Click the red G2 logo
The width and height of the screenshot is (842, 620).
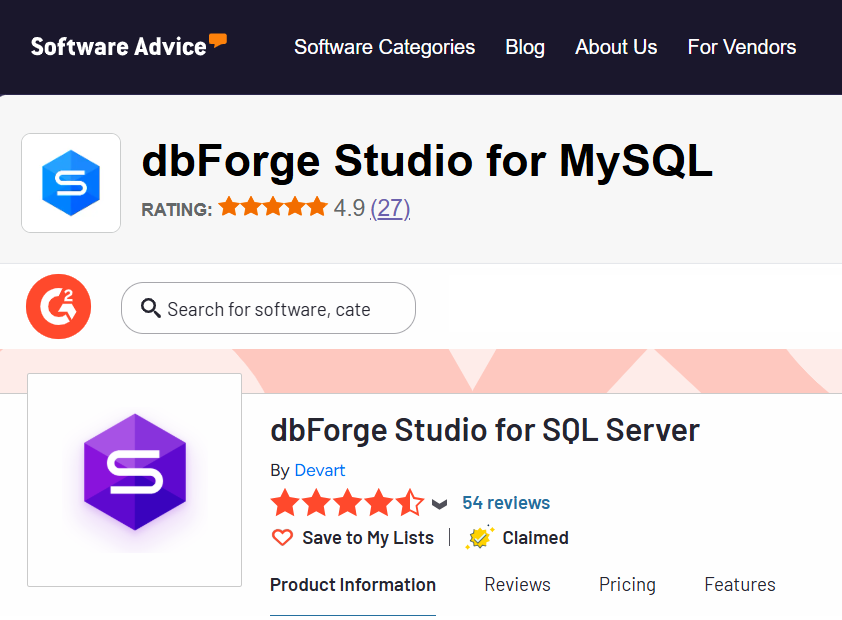tap(59, 307)
